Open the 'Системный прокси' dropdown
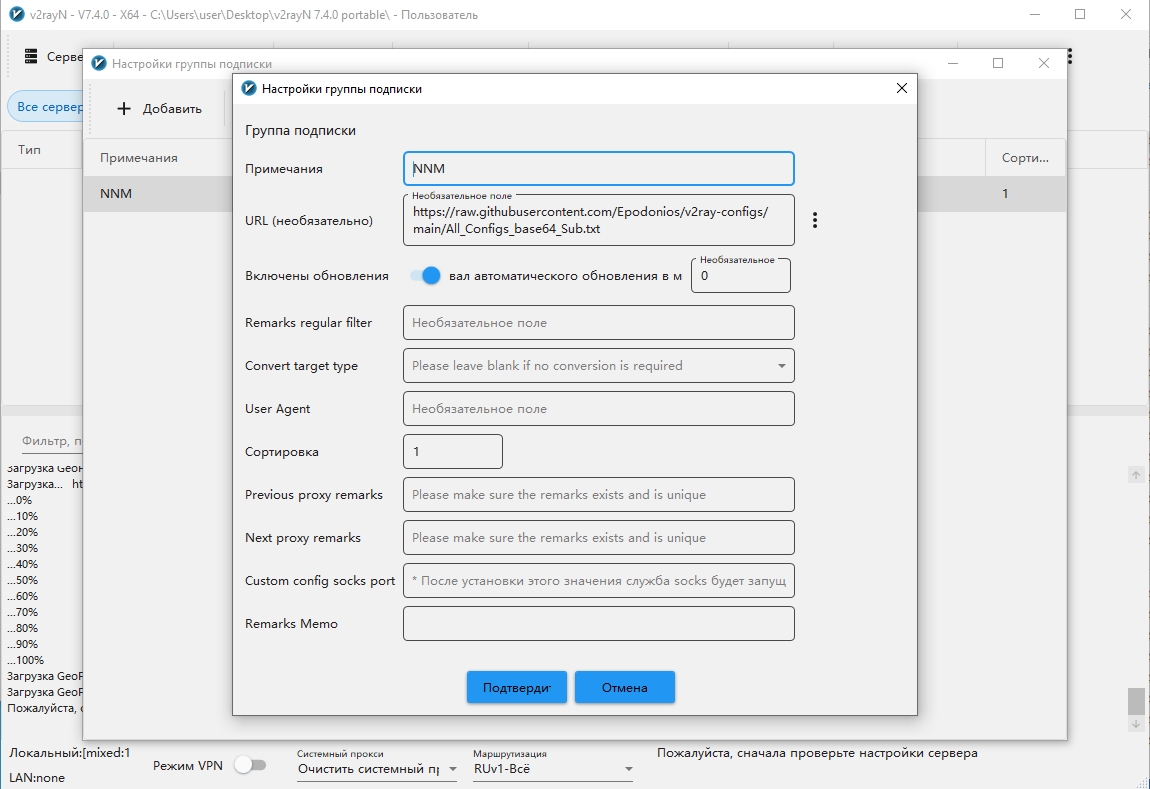Viewport: 1150px width, 789px height. click(377, 769)
